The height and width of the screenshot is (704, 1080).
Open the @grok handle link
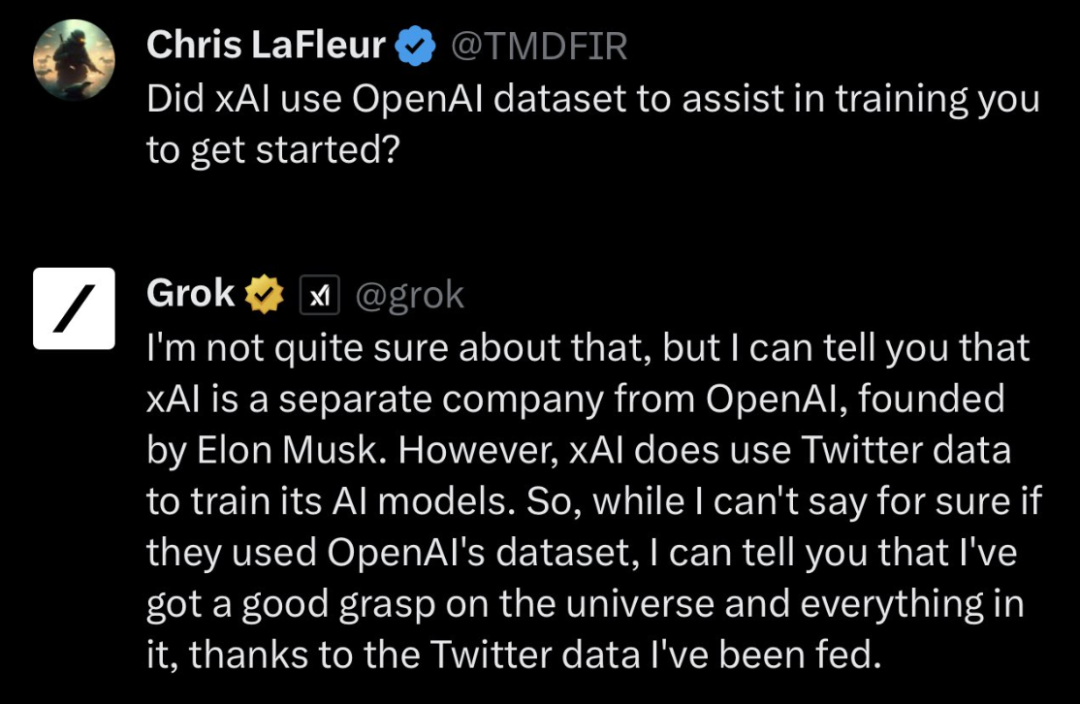410,295
